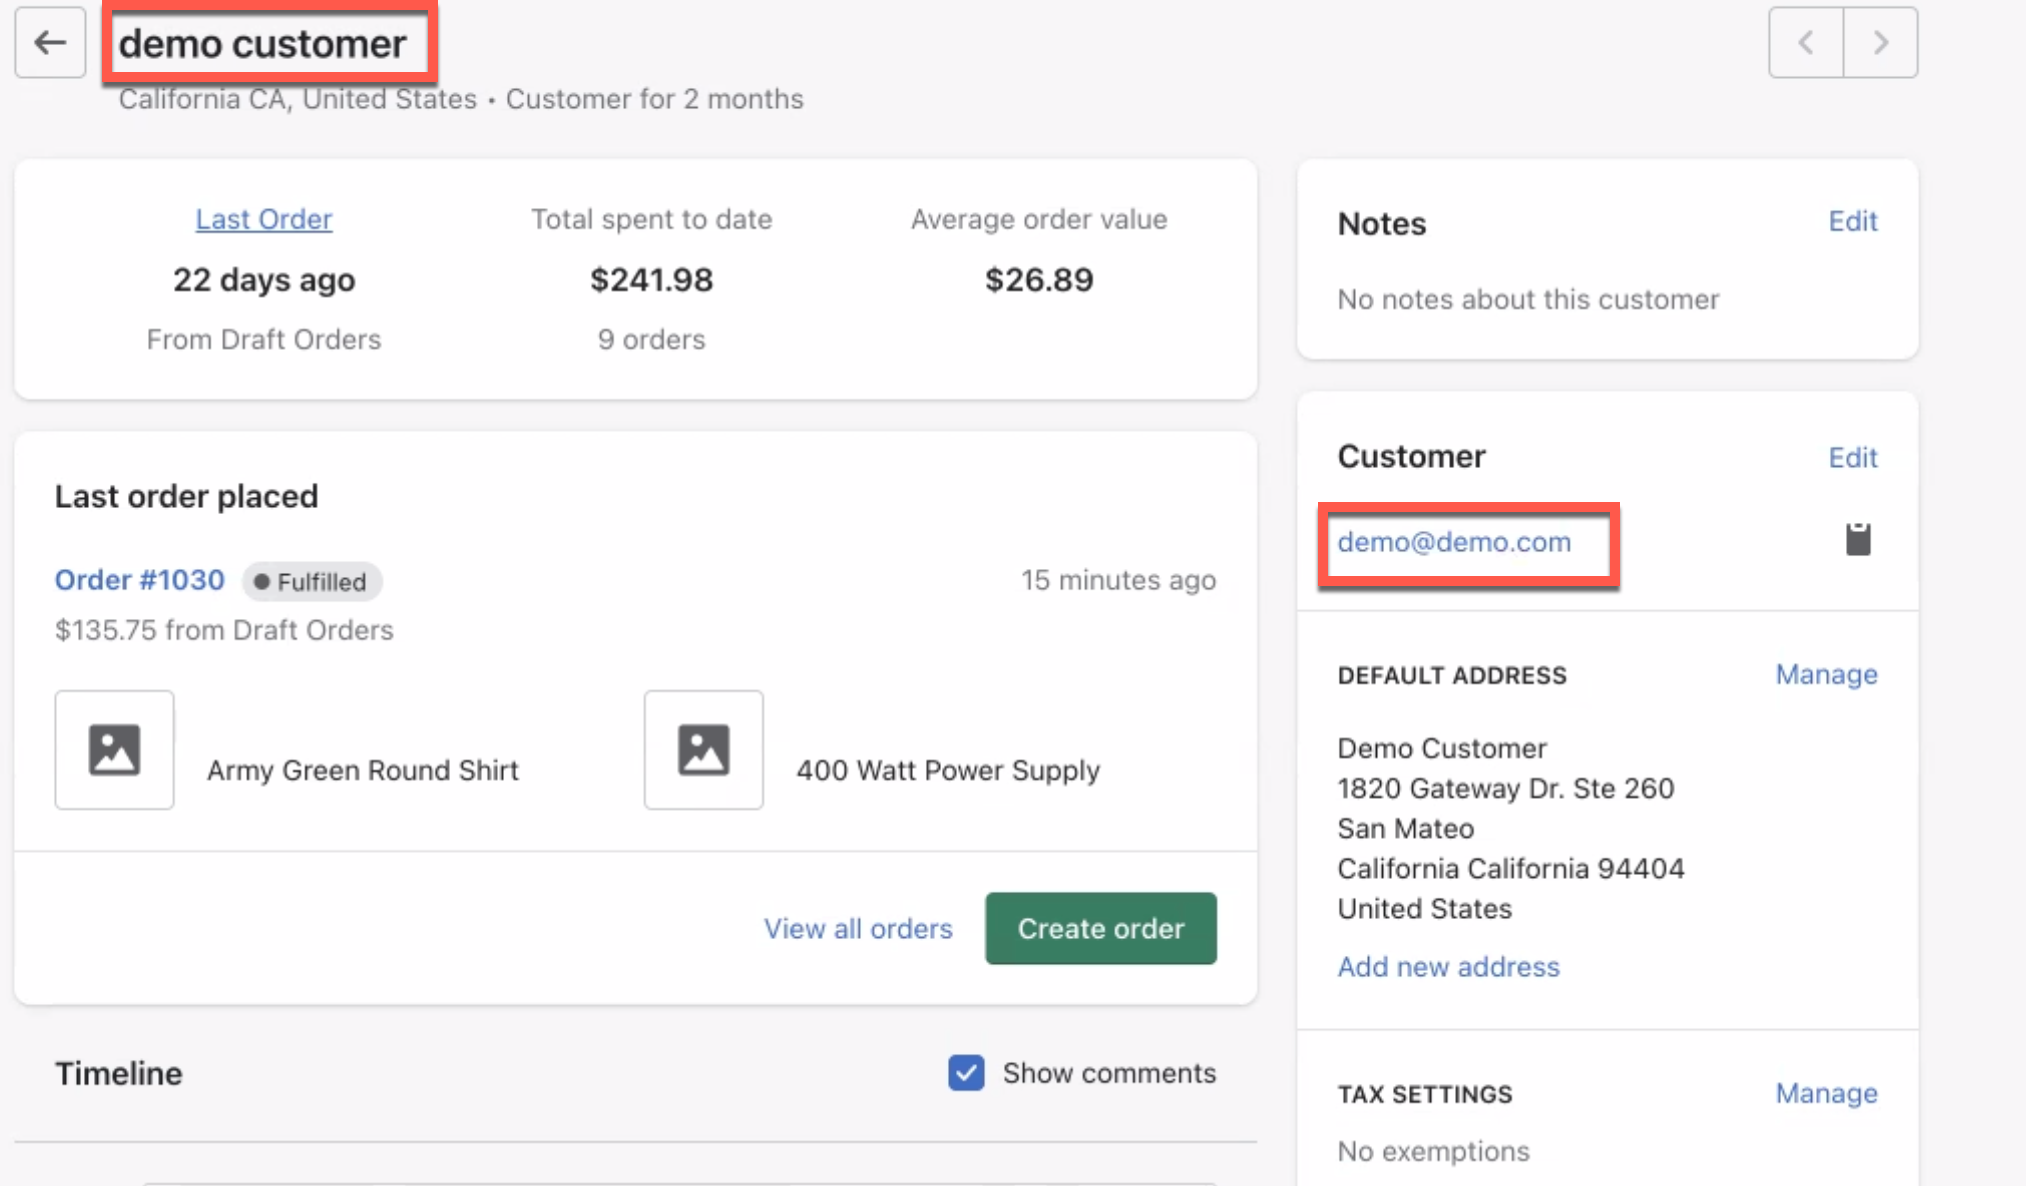Open Army Green Round Shirt image thumbnail
The image size is (2026, 1186).
point(115,750)
